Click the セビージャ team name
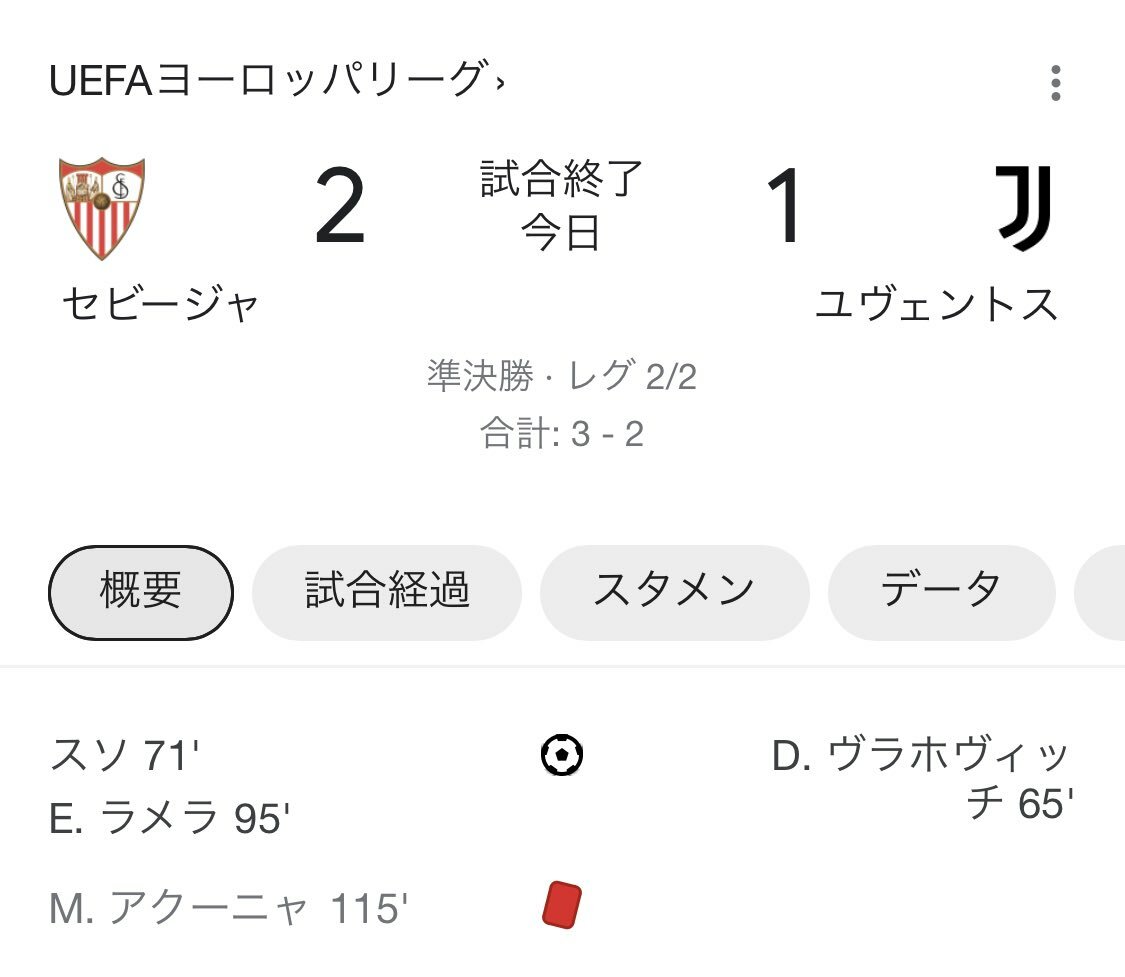 tap(160, 304)
